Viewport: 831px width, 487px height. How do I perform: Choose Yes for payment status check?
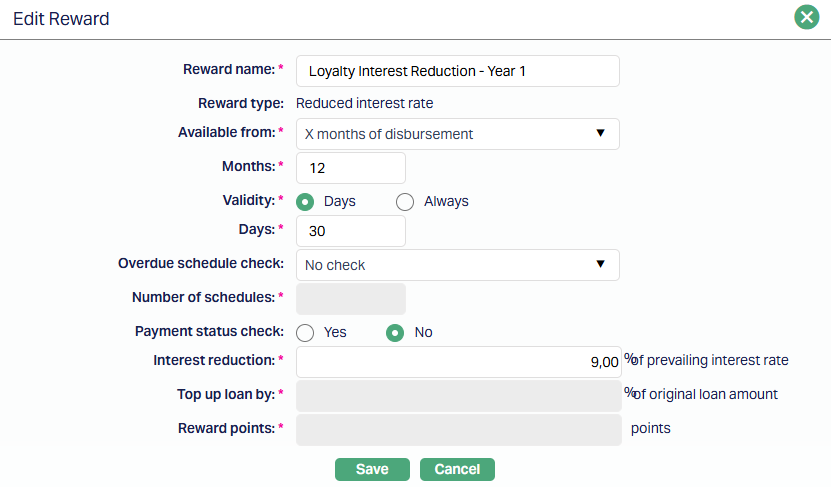pos(306,332)
